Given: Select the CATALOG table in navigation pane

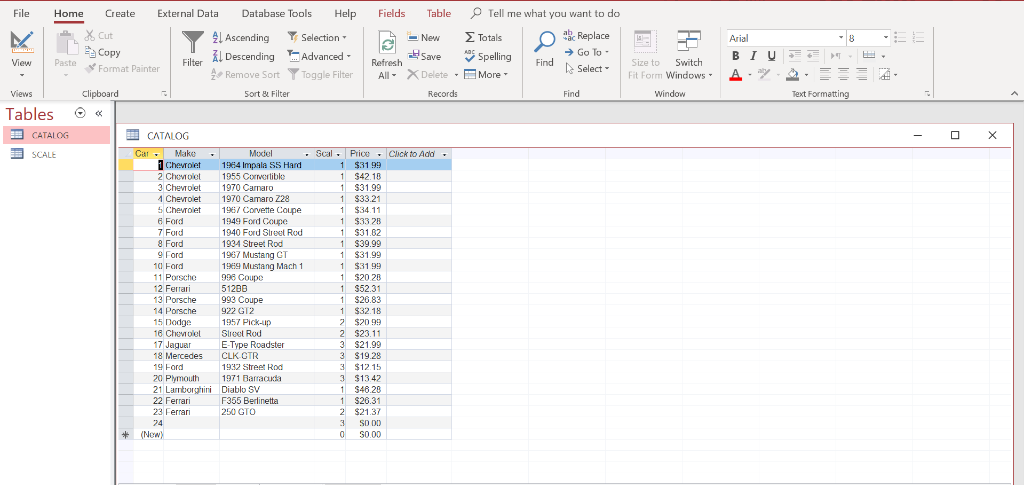Looking at the screenshot, I should (x=56, y=135).
